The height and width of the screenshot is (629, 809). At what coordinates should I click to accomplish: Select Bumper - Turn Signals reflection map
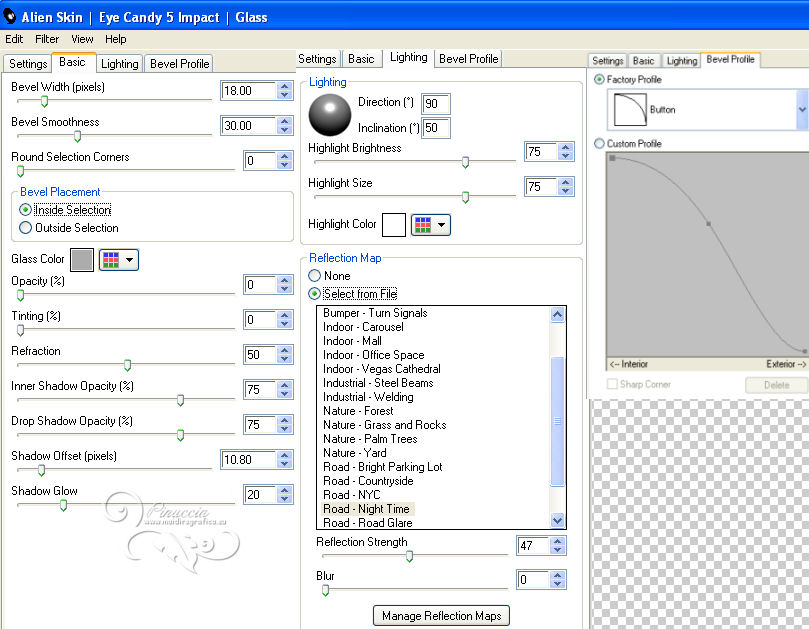375,313
